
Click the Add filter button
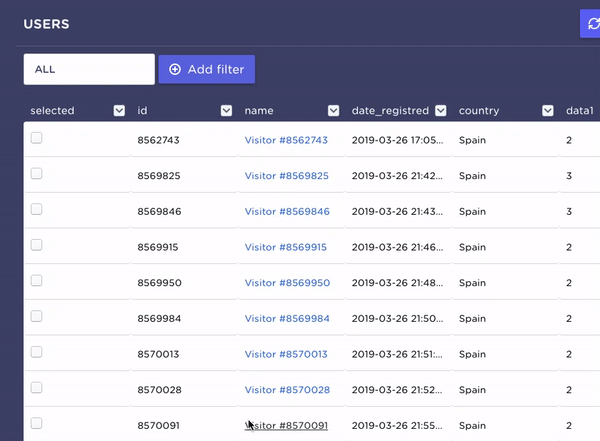click(x=207, y=69)
